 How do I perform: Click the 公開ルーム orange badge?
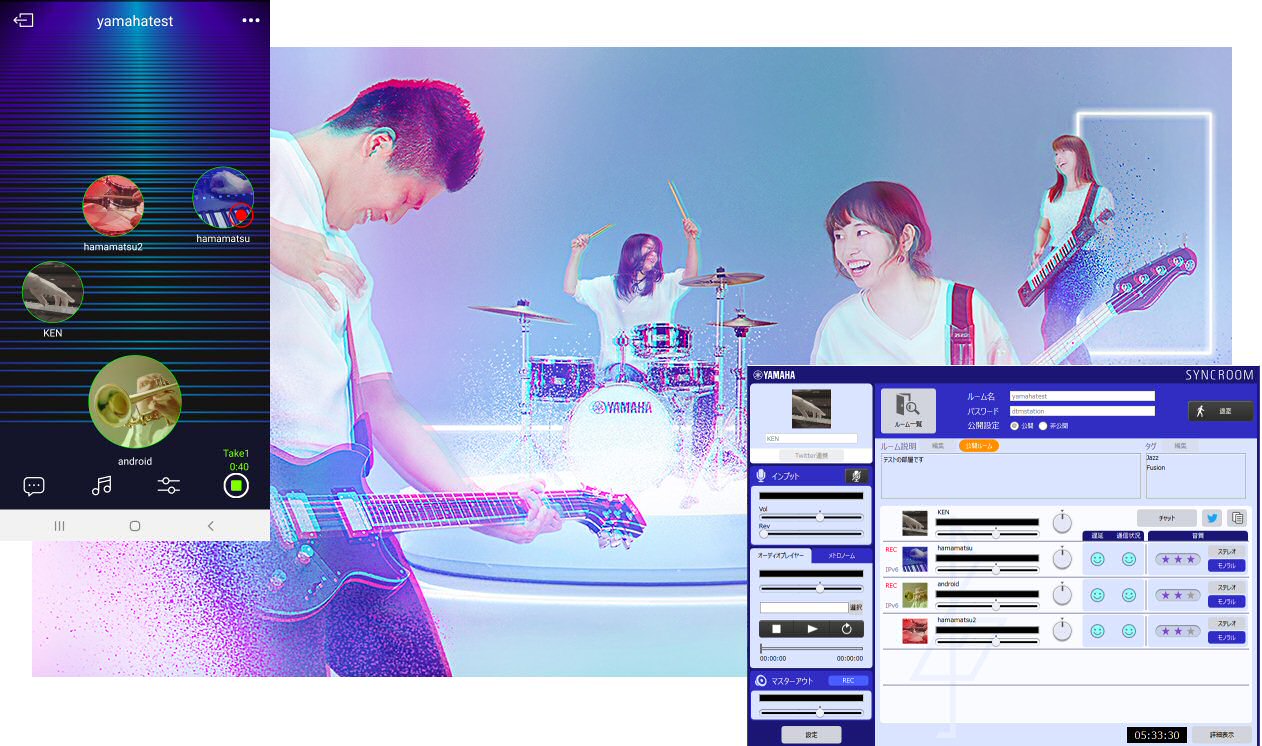979,446
